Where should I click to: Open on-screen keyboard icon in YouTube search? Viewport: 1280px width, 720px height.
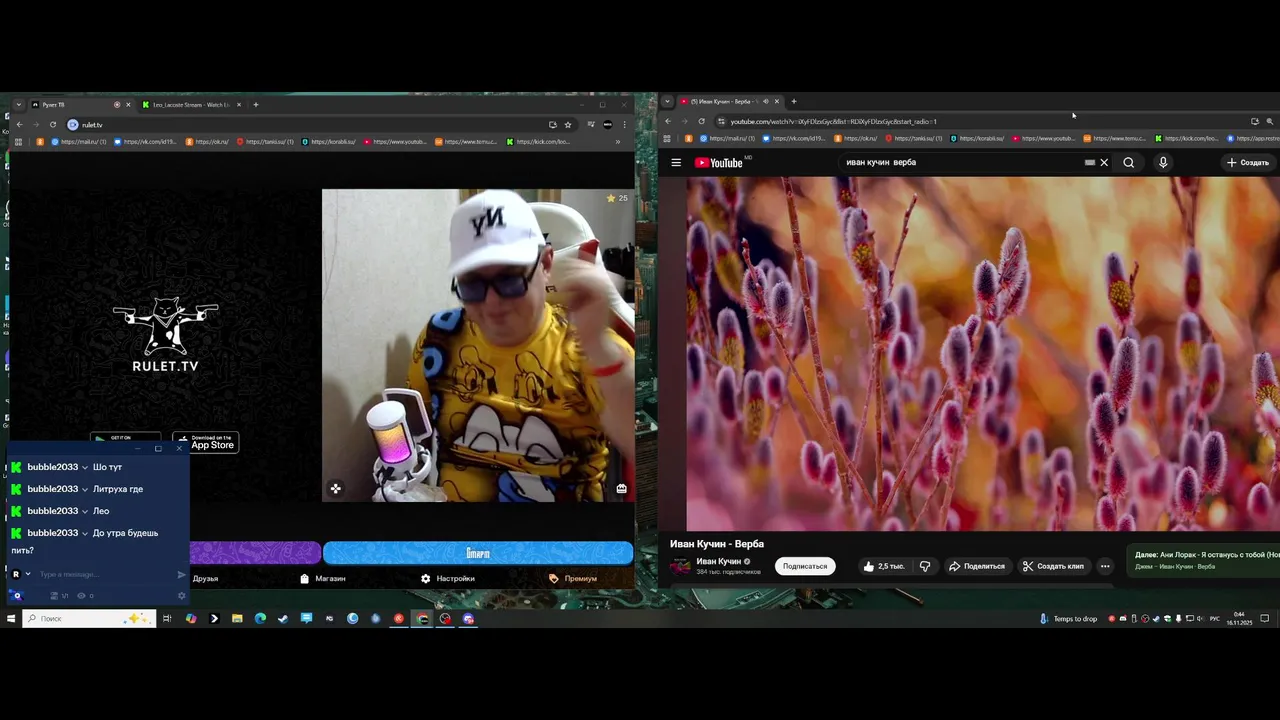tap(1089, 162)
